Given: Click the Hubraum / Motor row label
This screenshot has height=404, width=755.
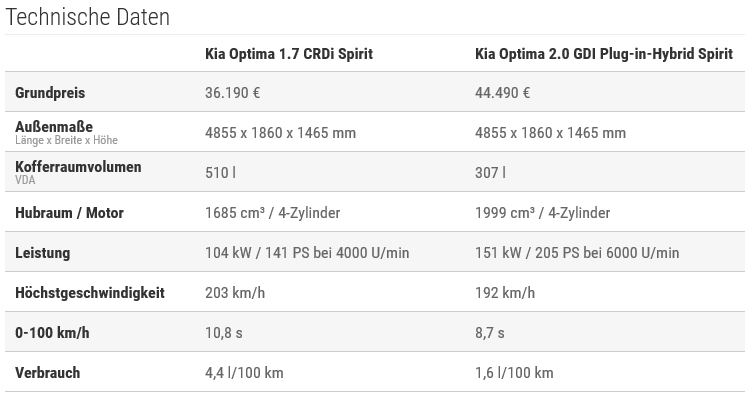Looking at the screenshot, I should coord(69,213).
